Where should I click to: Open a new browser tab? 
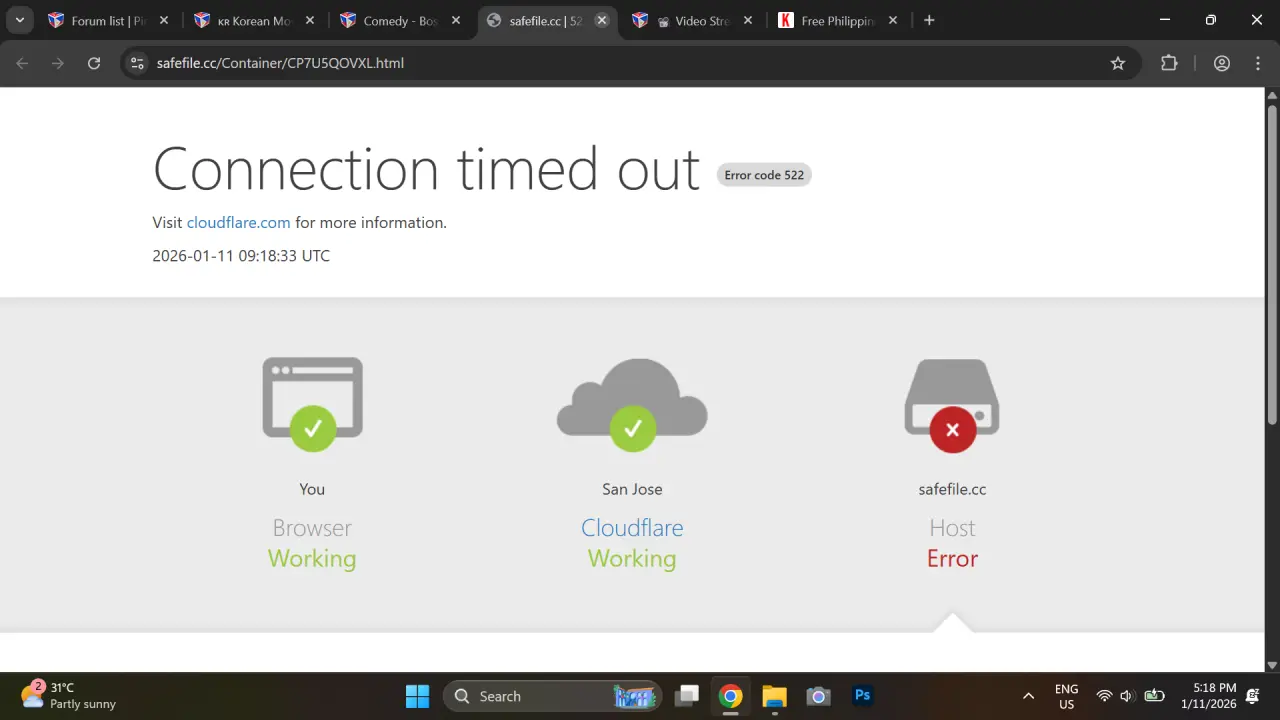(x=929, y=20)
